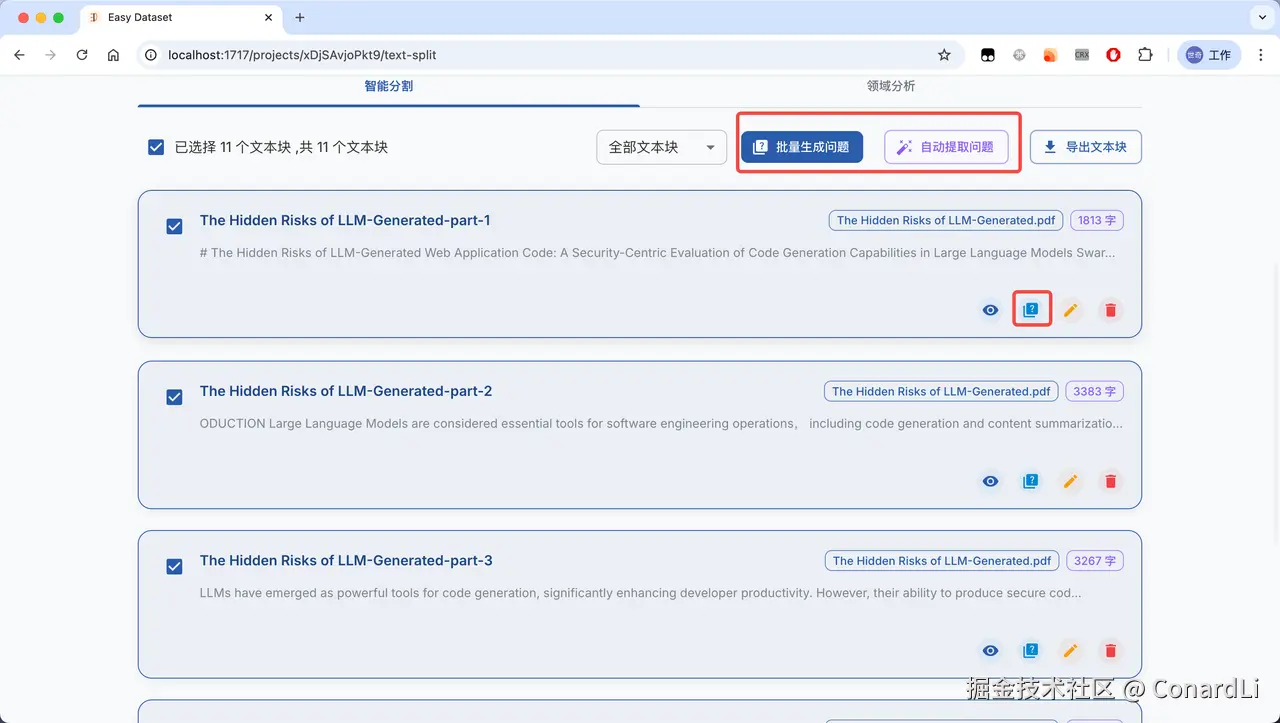Edit the part-1 text block pencil icon
The image size is (1280, 723).
pos(1070,310)
